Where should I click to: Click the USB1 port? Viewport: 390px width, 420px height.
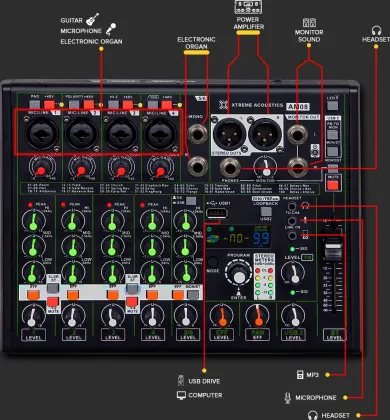click(217, 213)
